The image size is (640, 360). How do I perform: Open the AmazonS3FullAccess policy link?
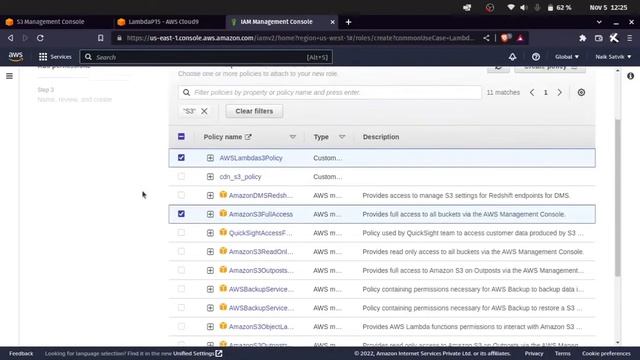(x=261, y=214)
